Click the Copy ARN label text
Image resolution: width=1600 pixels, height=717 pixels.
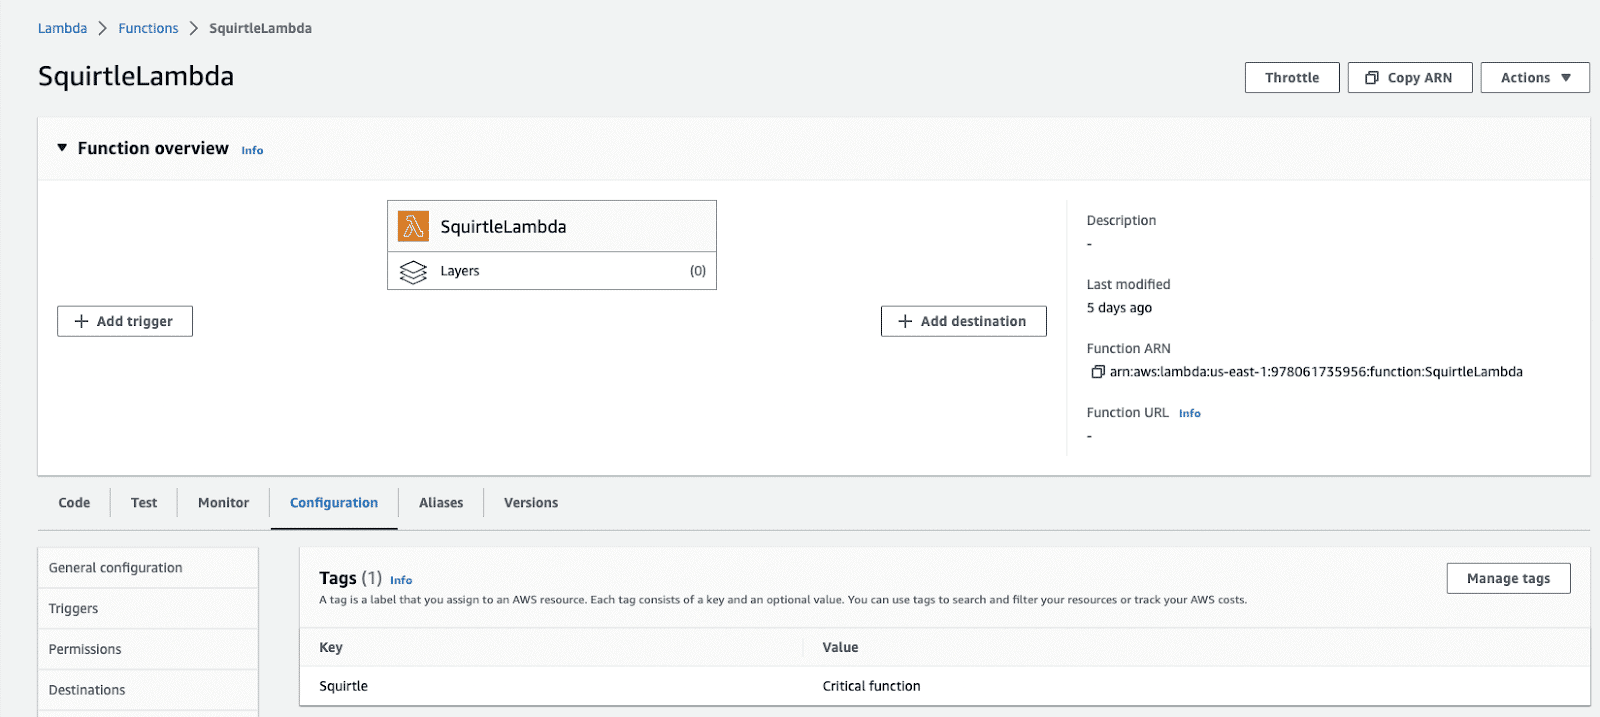pos(1420,78)
